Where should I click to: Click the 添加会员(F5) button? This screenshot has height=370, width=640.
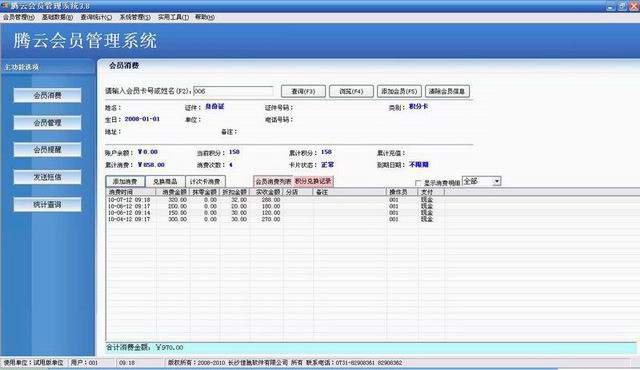tap(399, 91)
